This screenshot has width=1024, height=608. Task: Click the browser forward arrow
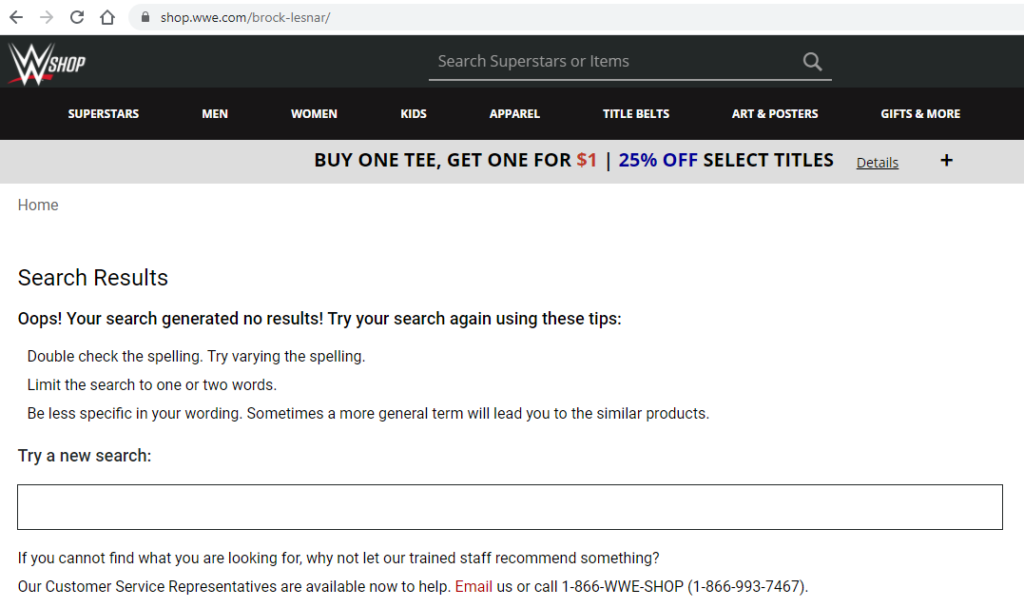click(46, 17)
